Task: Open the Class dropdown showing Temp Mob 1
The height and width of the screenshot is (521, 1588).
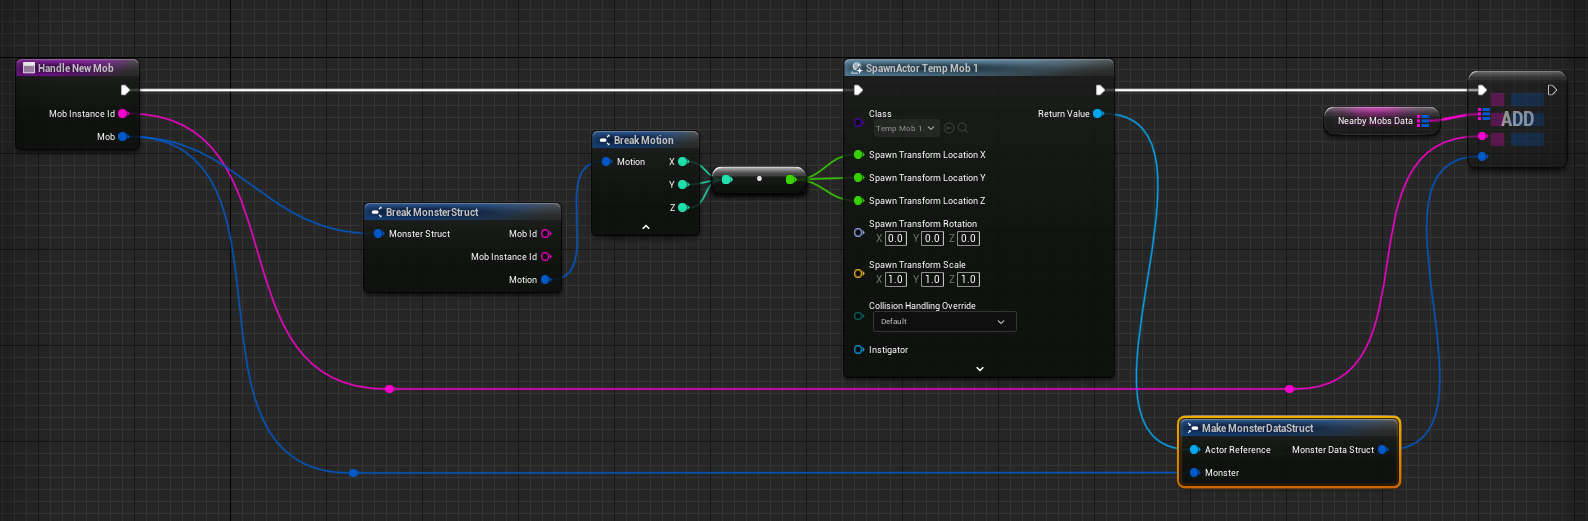Action: 906,128
